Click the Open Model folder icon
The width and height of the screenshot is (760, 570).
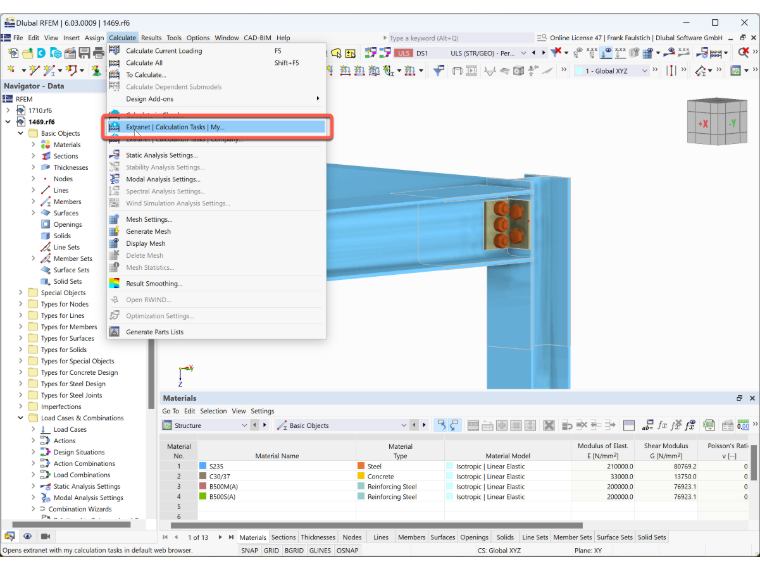28,53
